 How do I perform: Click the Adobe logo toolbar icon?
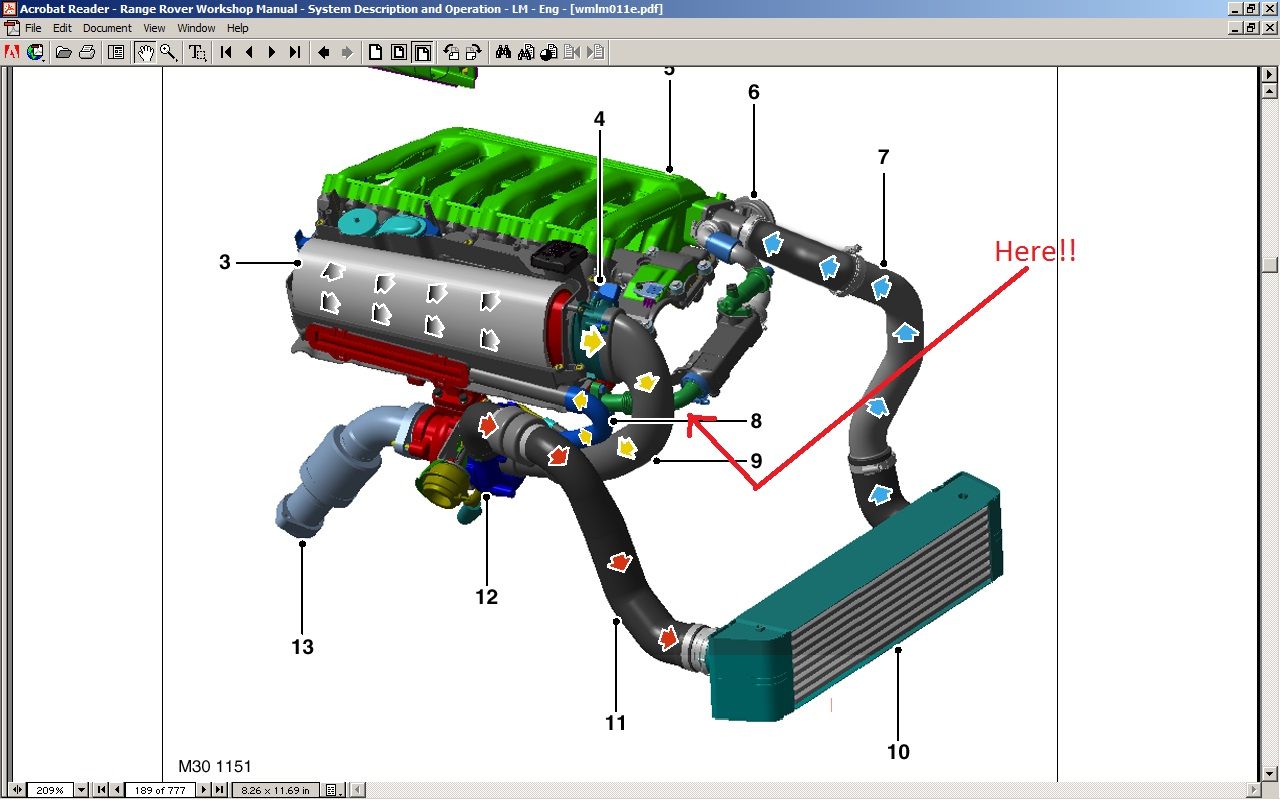(12, 52)
